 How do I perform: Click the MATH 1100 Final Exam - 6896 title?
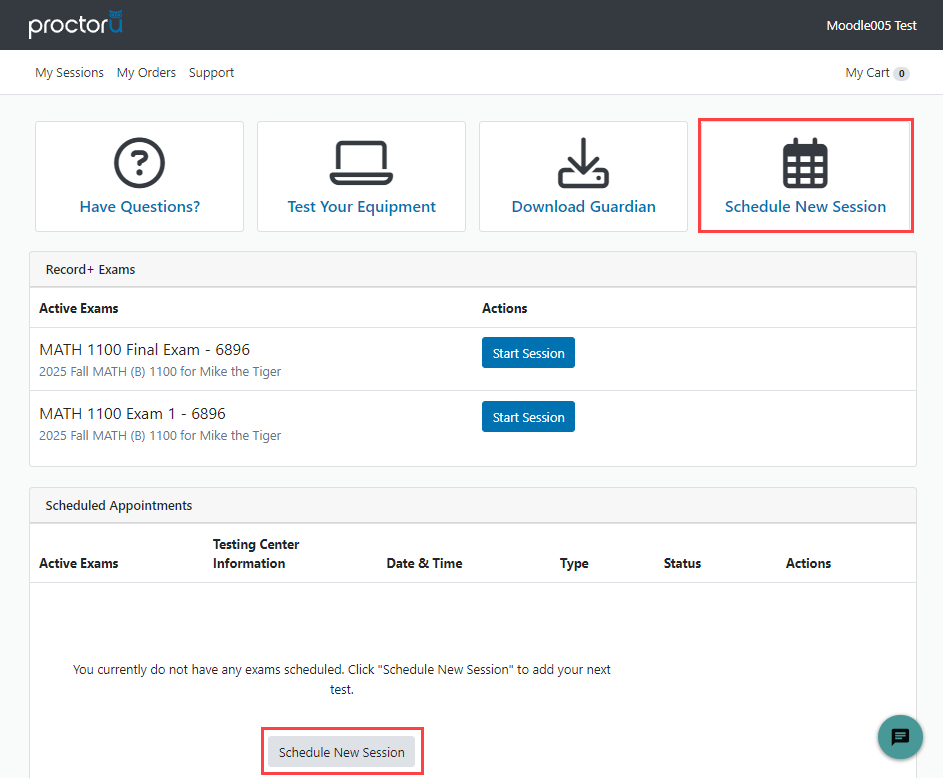click(x=144, y=349)
